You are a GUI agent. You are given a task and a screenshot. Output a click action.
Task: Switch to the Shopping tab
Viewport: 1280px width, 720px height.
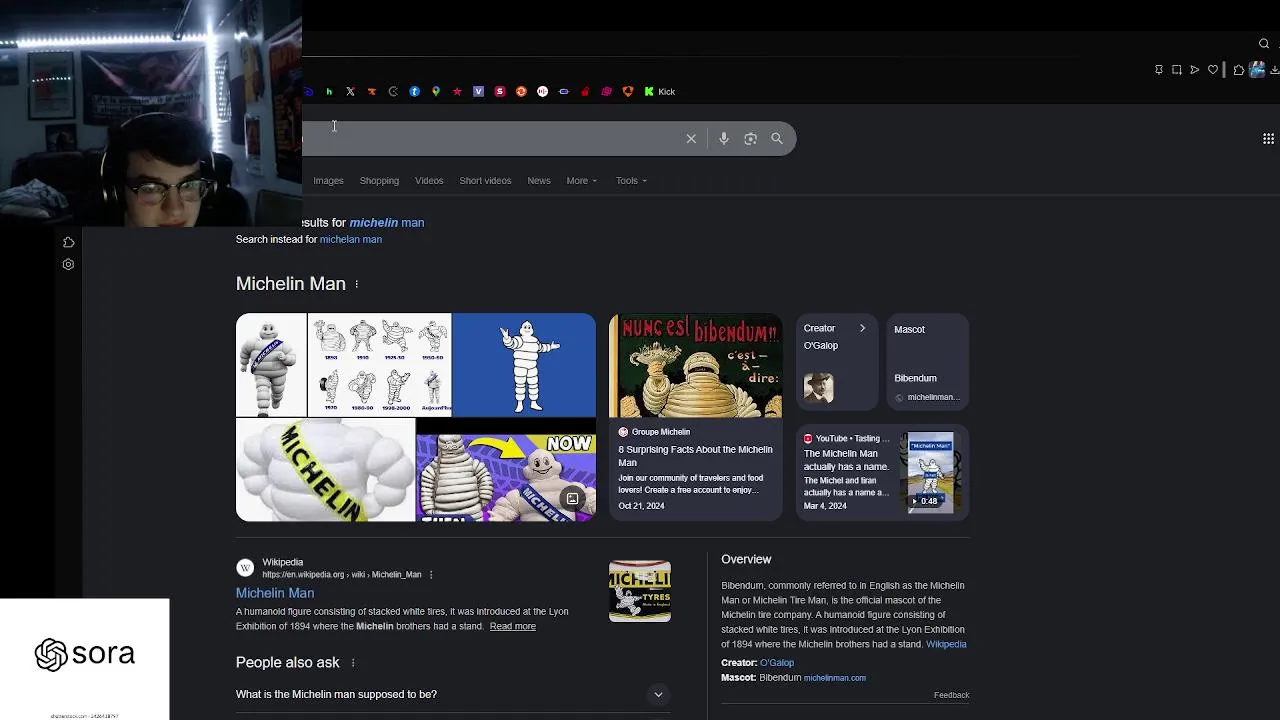pos(379,181)
